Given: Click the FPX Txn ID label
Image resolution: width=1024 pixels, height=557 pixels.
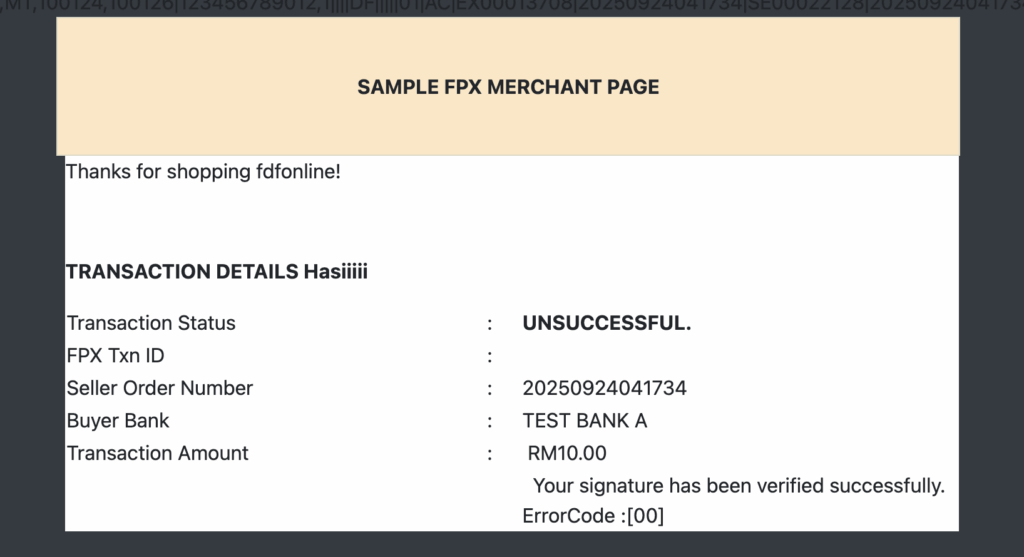Looking at the screenshot, I should tap(115, 356).
